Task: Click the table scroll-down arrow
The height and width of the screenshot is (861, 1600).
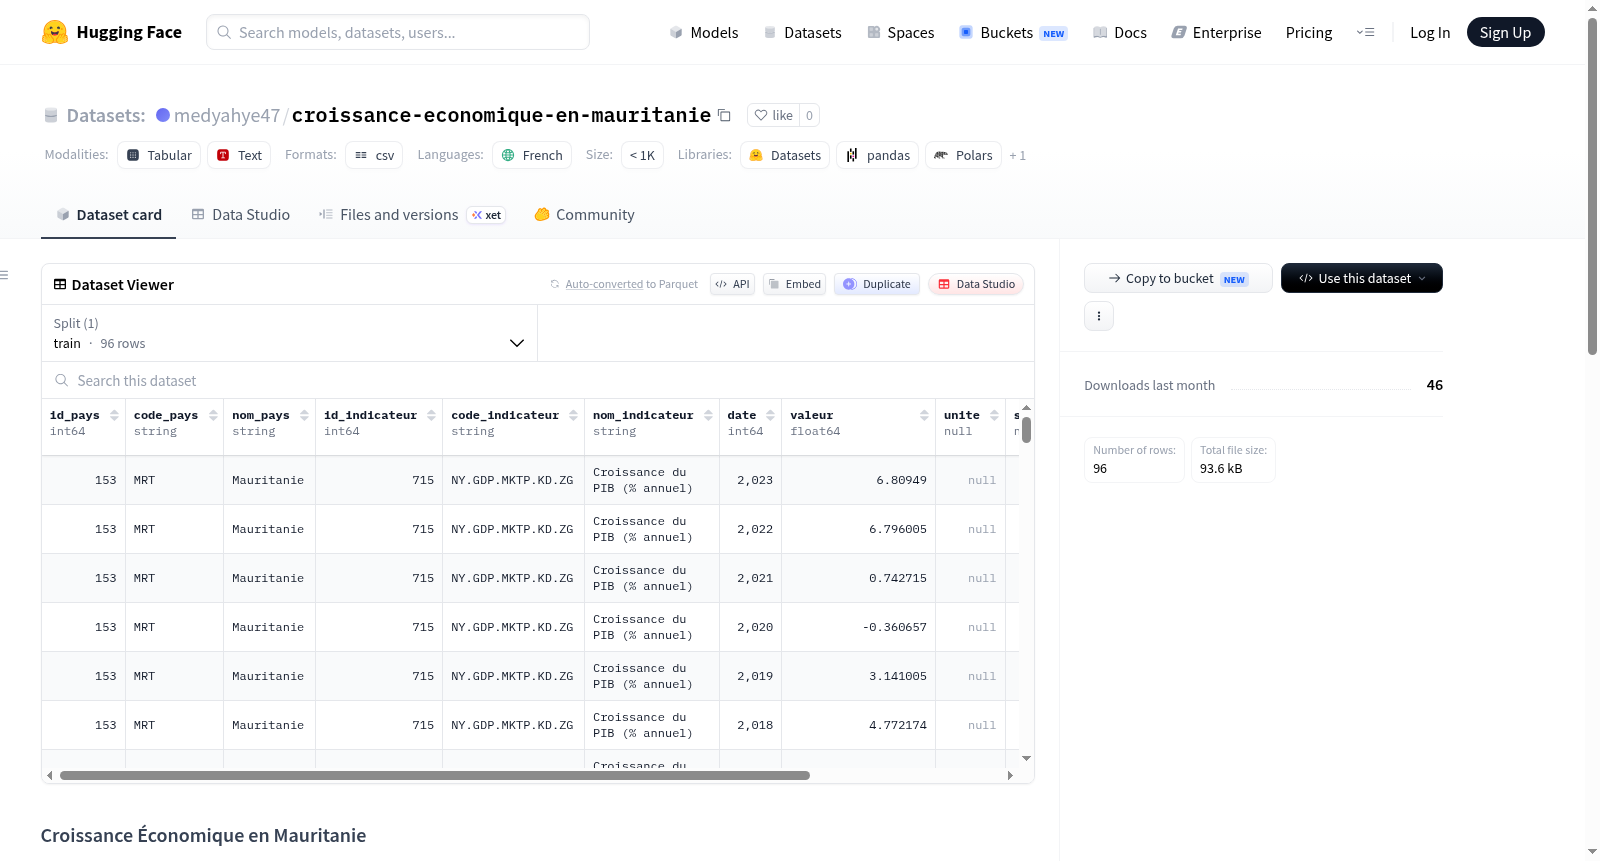Action: (1026, 759)
